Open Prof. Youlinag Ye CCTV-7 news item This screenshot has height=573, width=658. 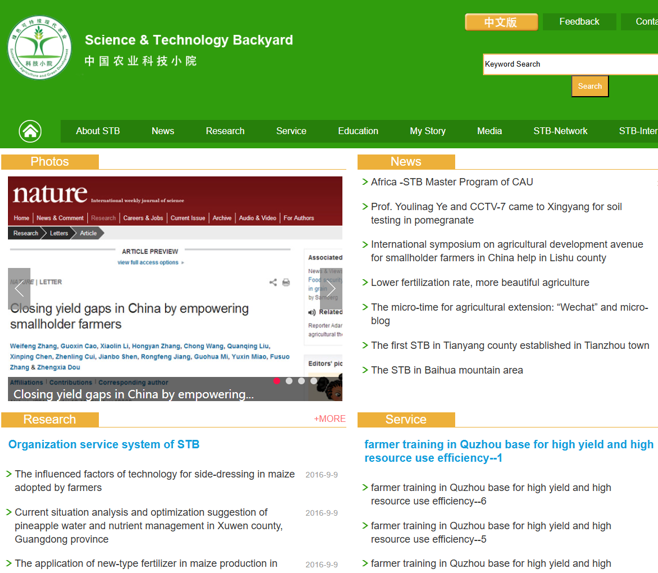click(496, 213)
